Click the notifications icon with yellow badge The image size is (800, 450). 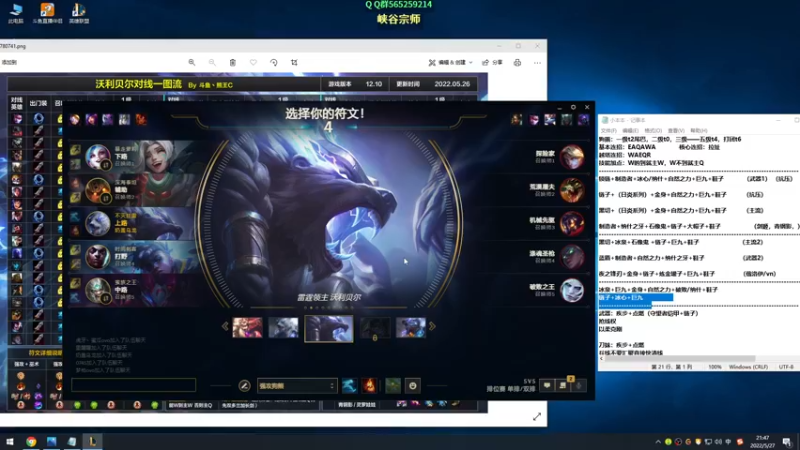pos(563,385)
